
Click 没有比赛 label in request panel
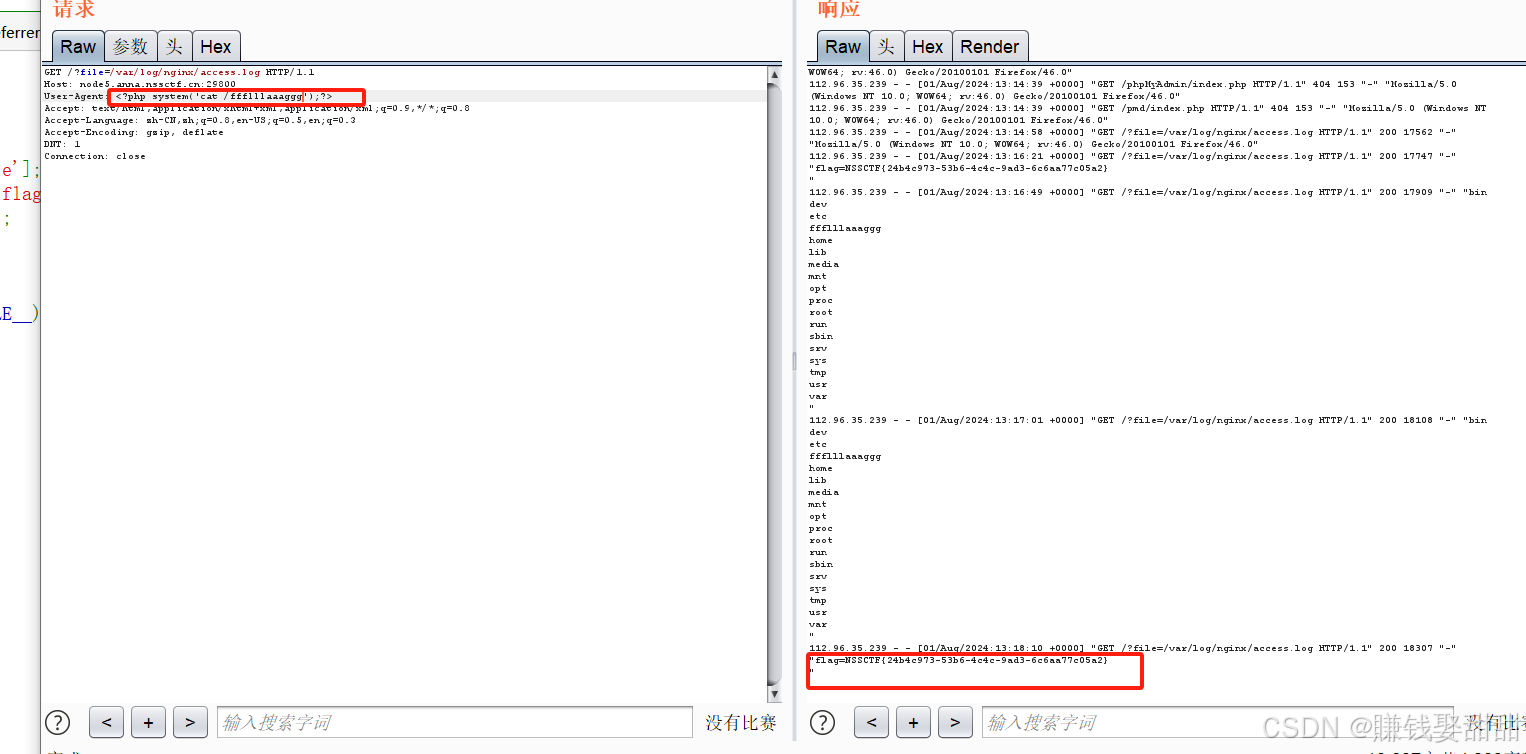click(741, 722)
